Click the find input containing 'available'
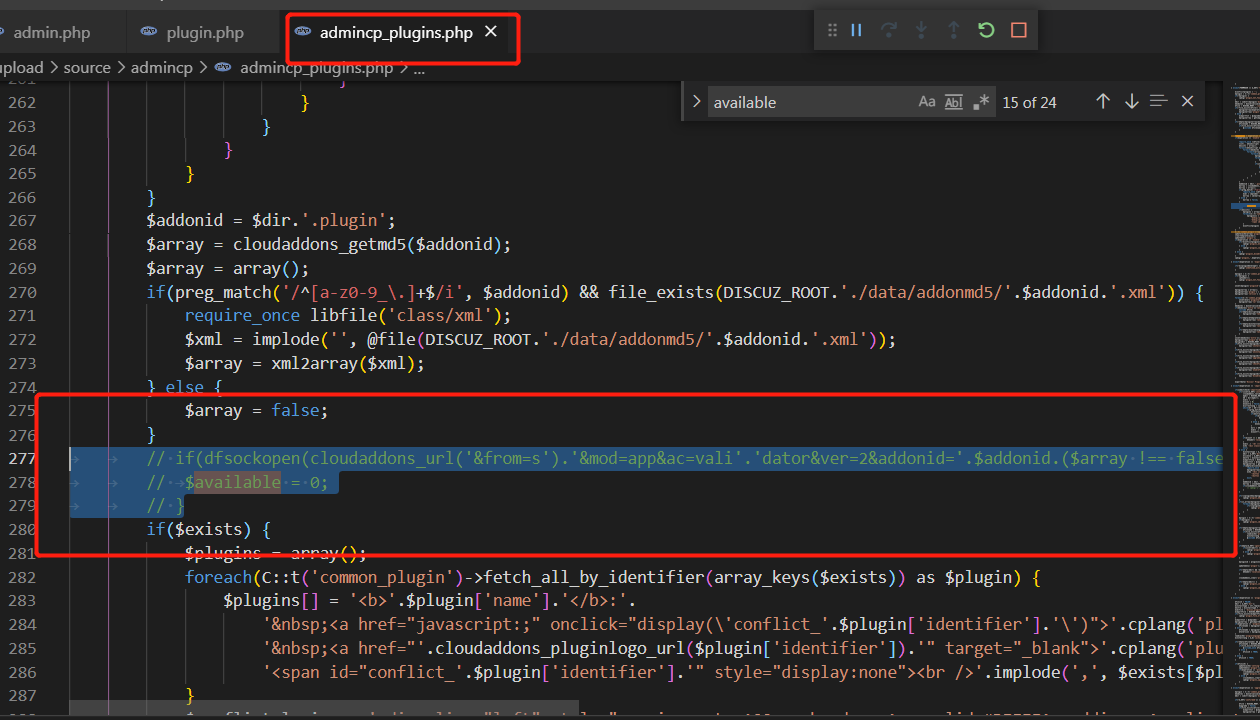Screen dimensions: 1260x720 [810, 102]
